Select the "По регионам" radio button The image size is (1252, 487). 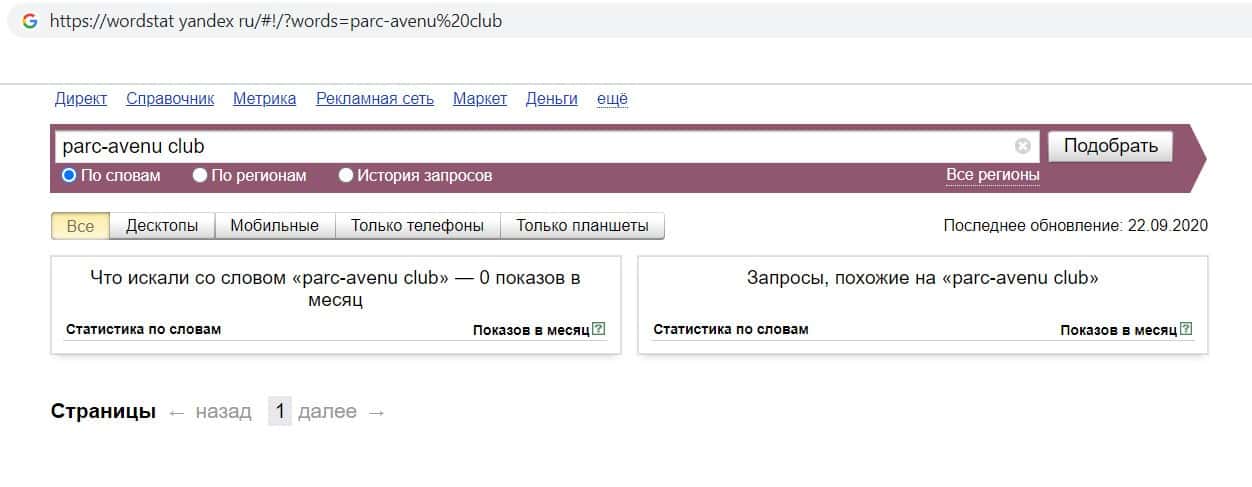[x=200, y=175]
